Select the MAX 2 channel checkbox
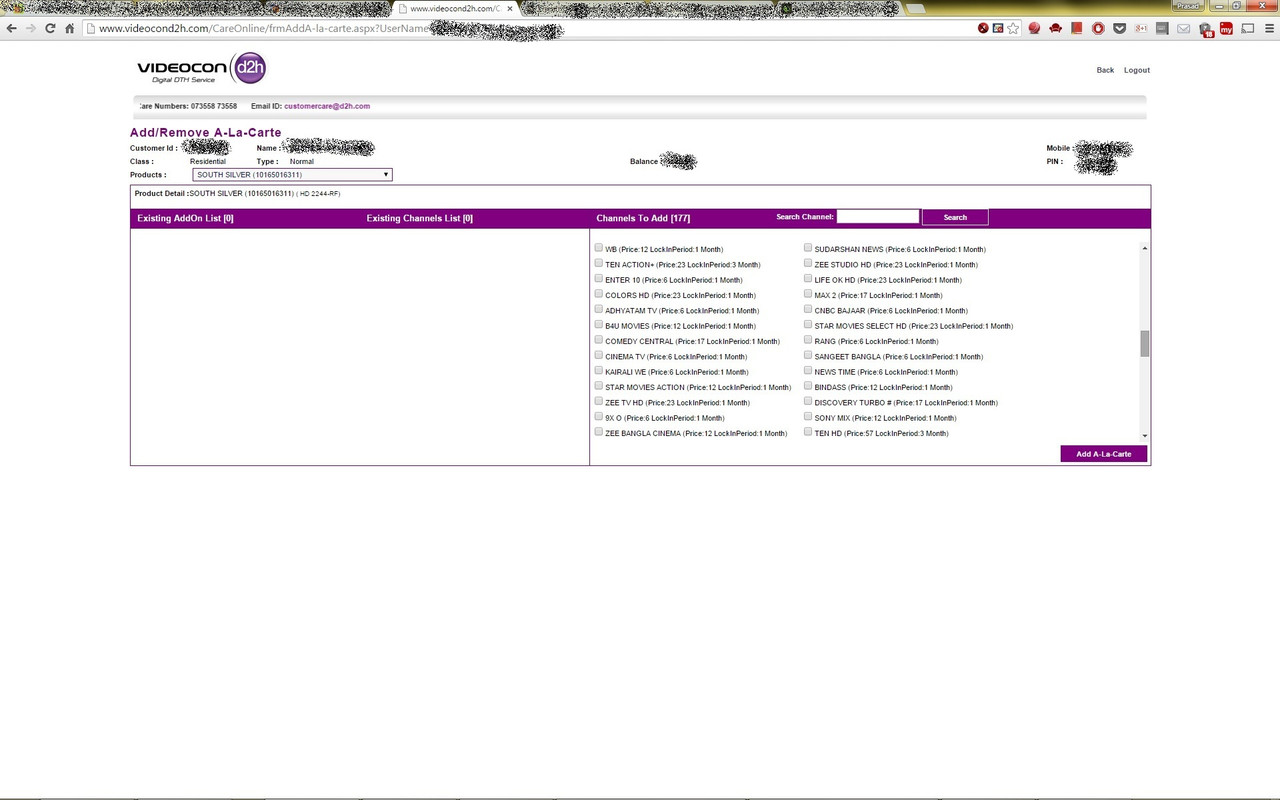This screenshot has width=1280, height=800. coord(808,294)
